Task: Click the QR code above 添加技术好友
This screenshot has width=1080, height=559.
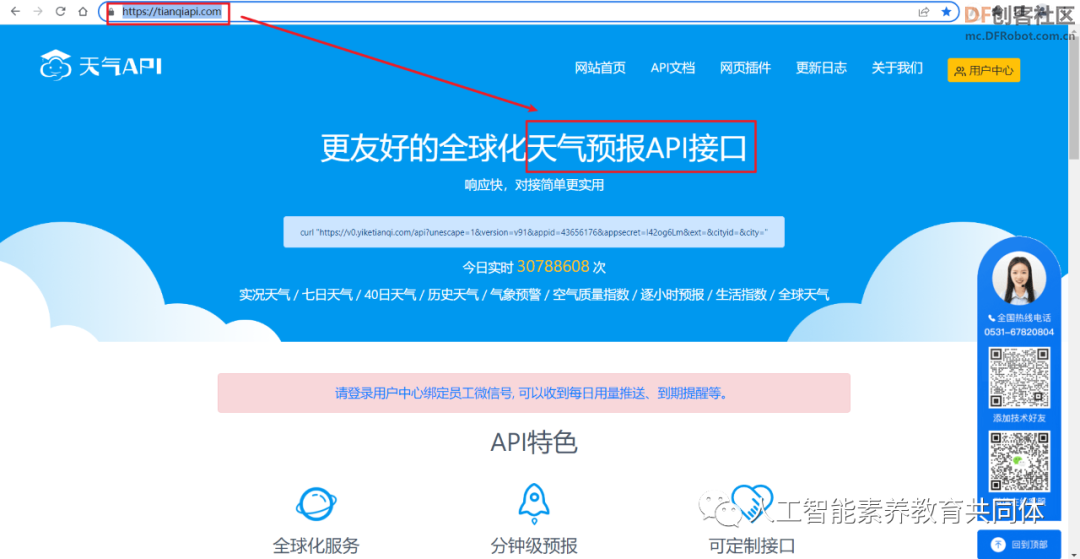Action: pyautogui.click(x=1019, y=377)
